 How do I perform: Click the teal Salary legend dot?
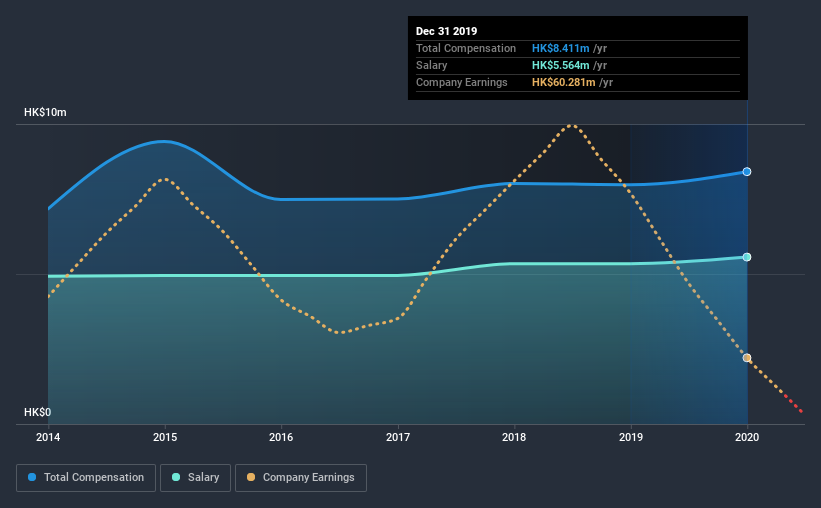click(176, 477)
